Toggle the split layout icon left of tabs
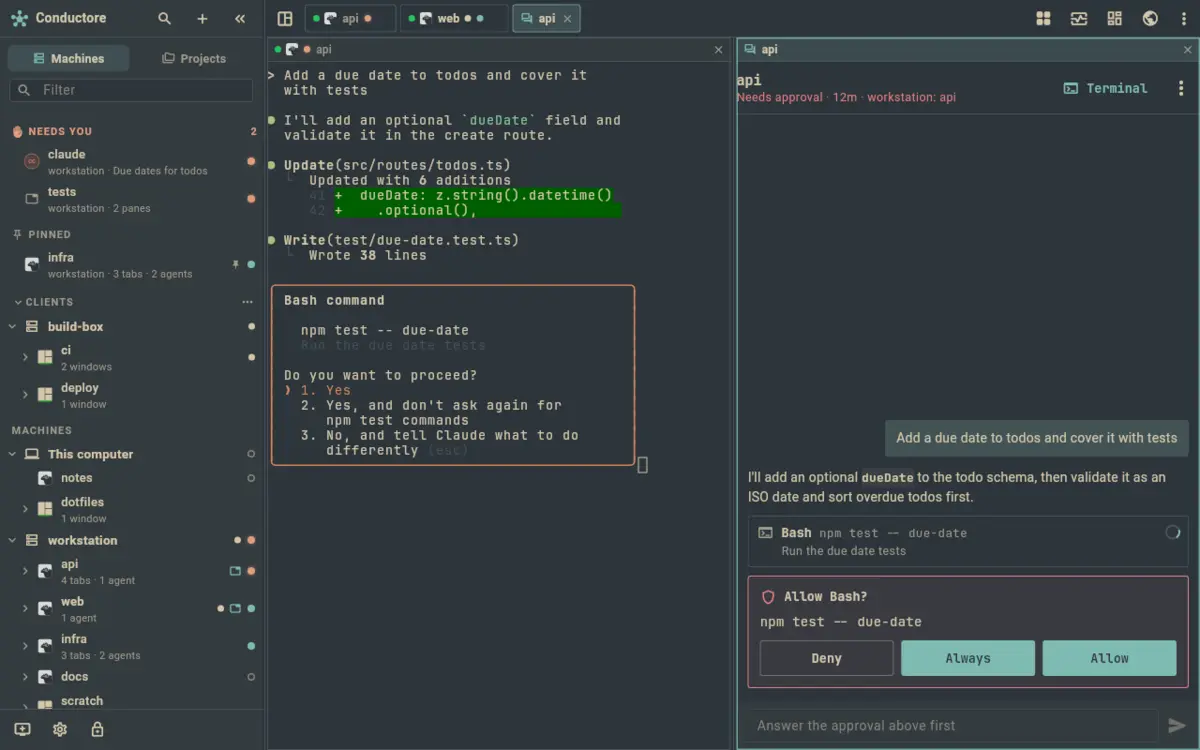The image size is (1200, 750). coord(285,18)
